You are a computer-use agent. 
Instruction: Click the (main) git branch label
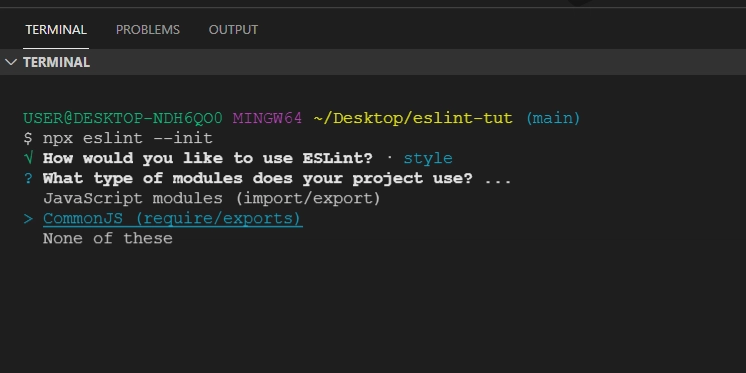click(553, 118)
